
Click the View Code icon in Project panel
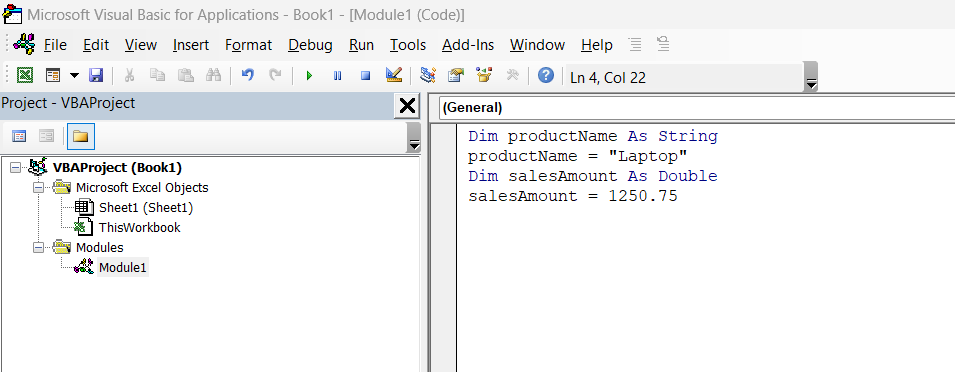19,136
